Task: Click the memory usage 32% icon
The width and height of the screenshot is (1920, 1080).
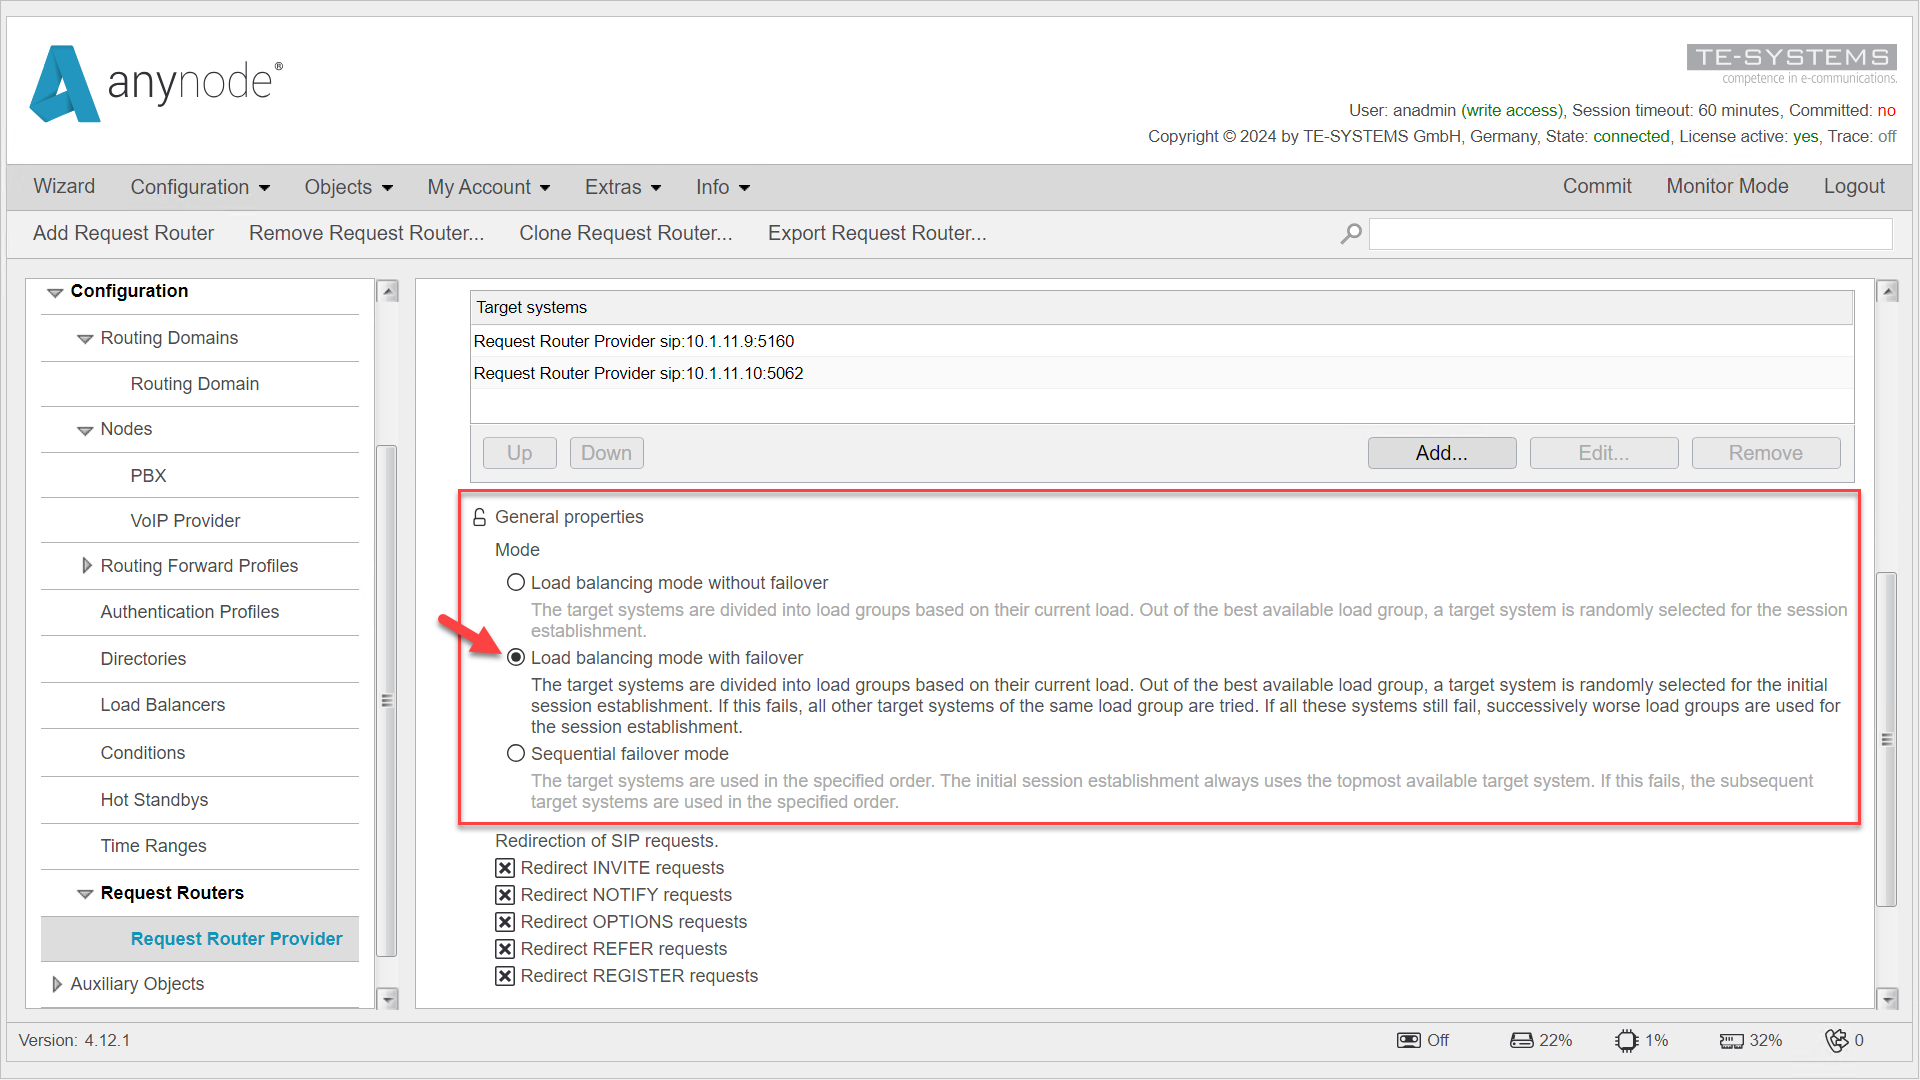Action: coord(1731,1041)
